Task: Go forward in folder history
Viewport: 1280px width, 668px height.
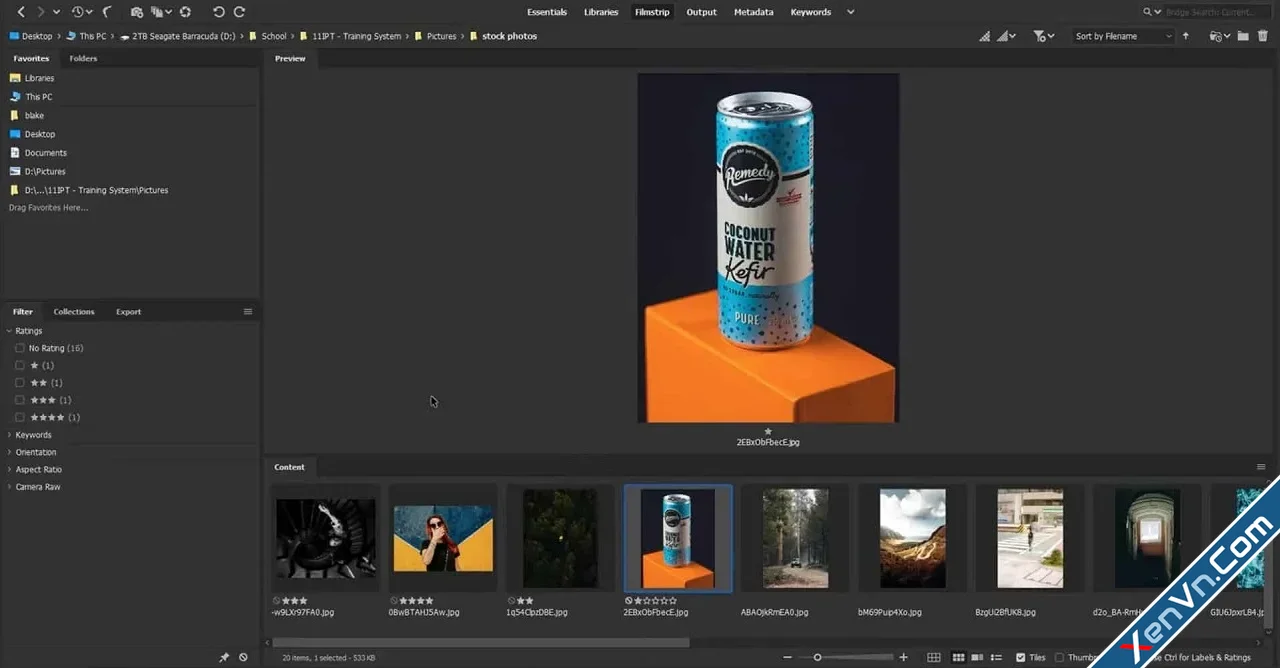Action: [x=40, y=12]
